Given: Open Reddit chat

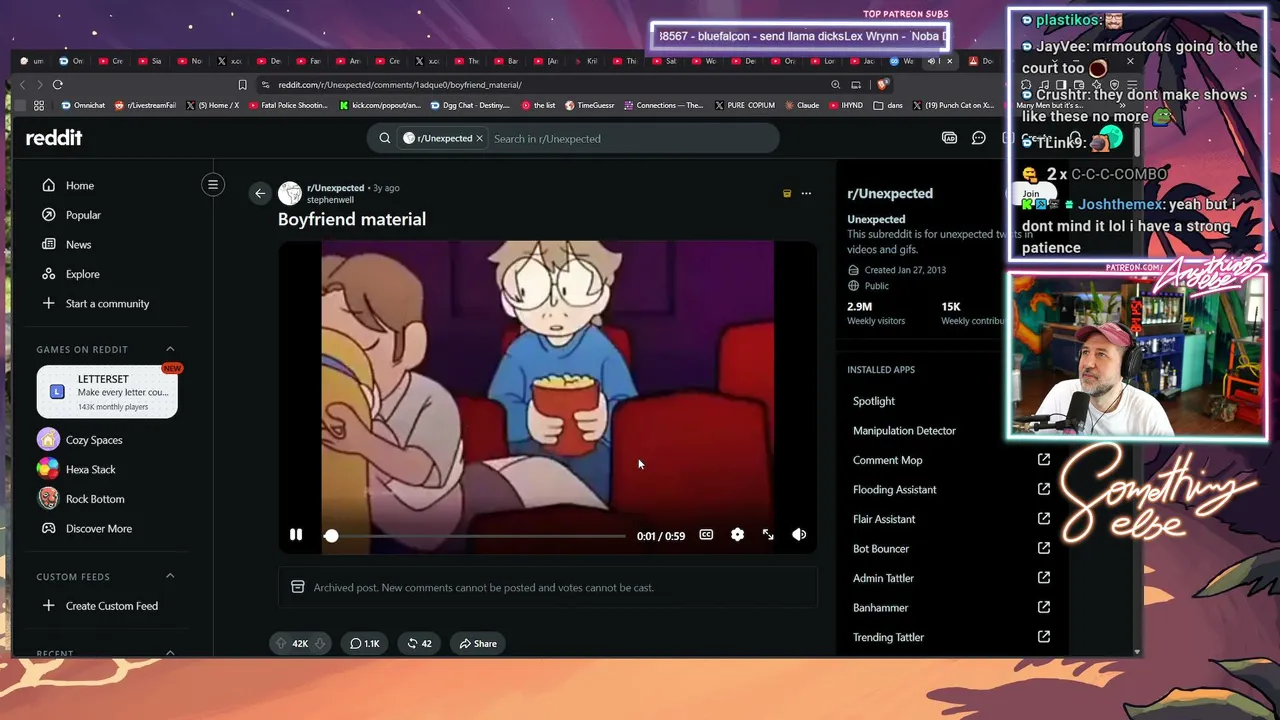Looking at the screenshot, I should (979, 138).
